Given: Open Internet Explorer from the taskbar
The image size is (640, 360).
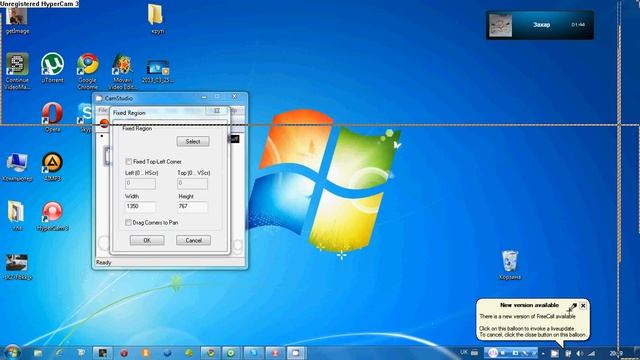Looking at the screenshot, I should click(x=59, y=353).
